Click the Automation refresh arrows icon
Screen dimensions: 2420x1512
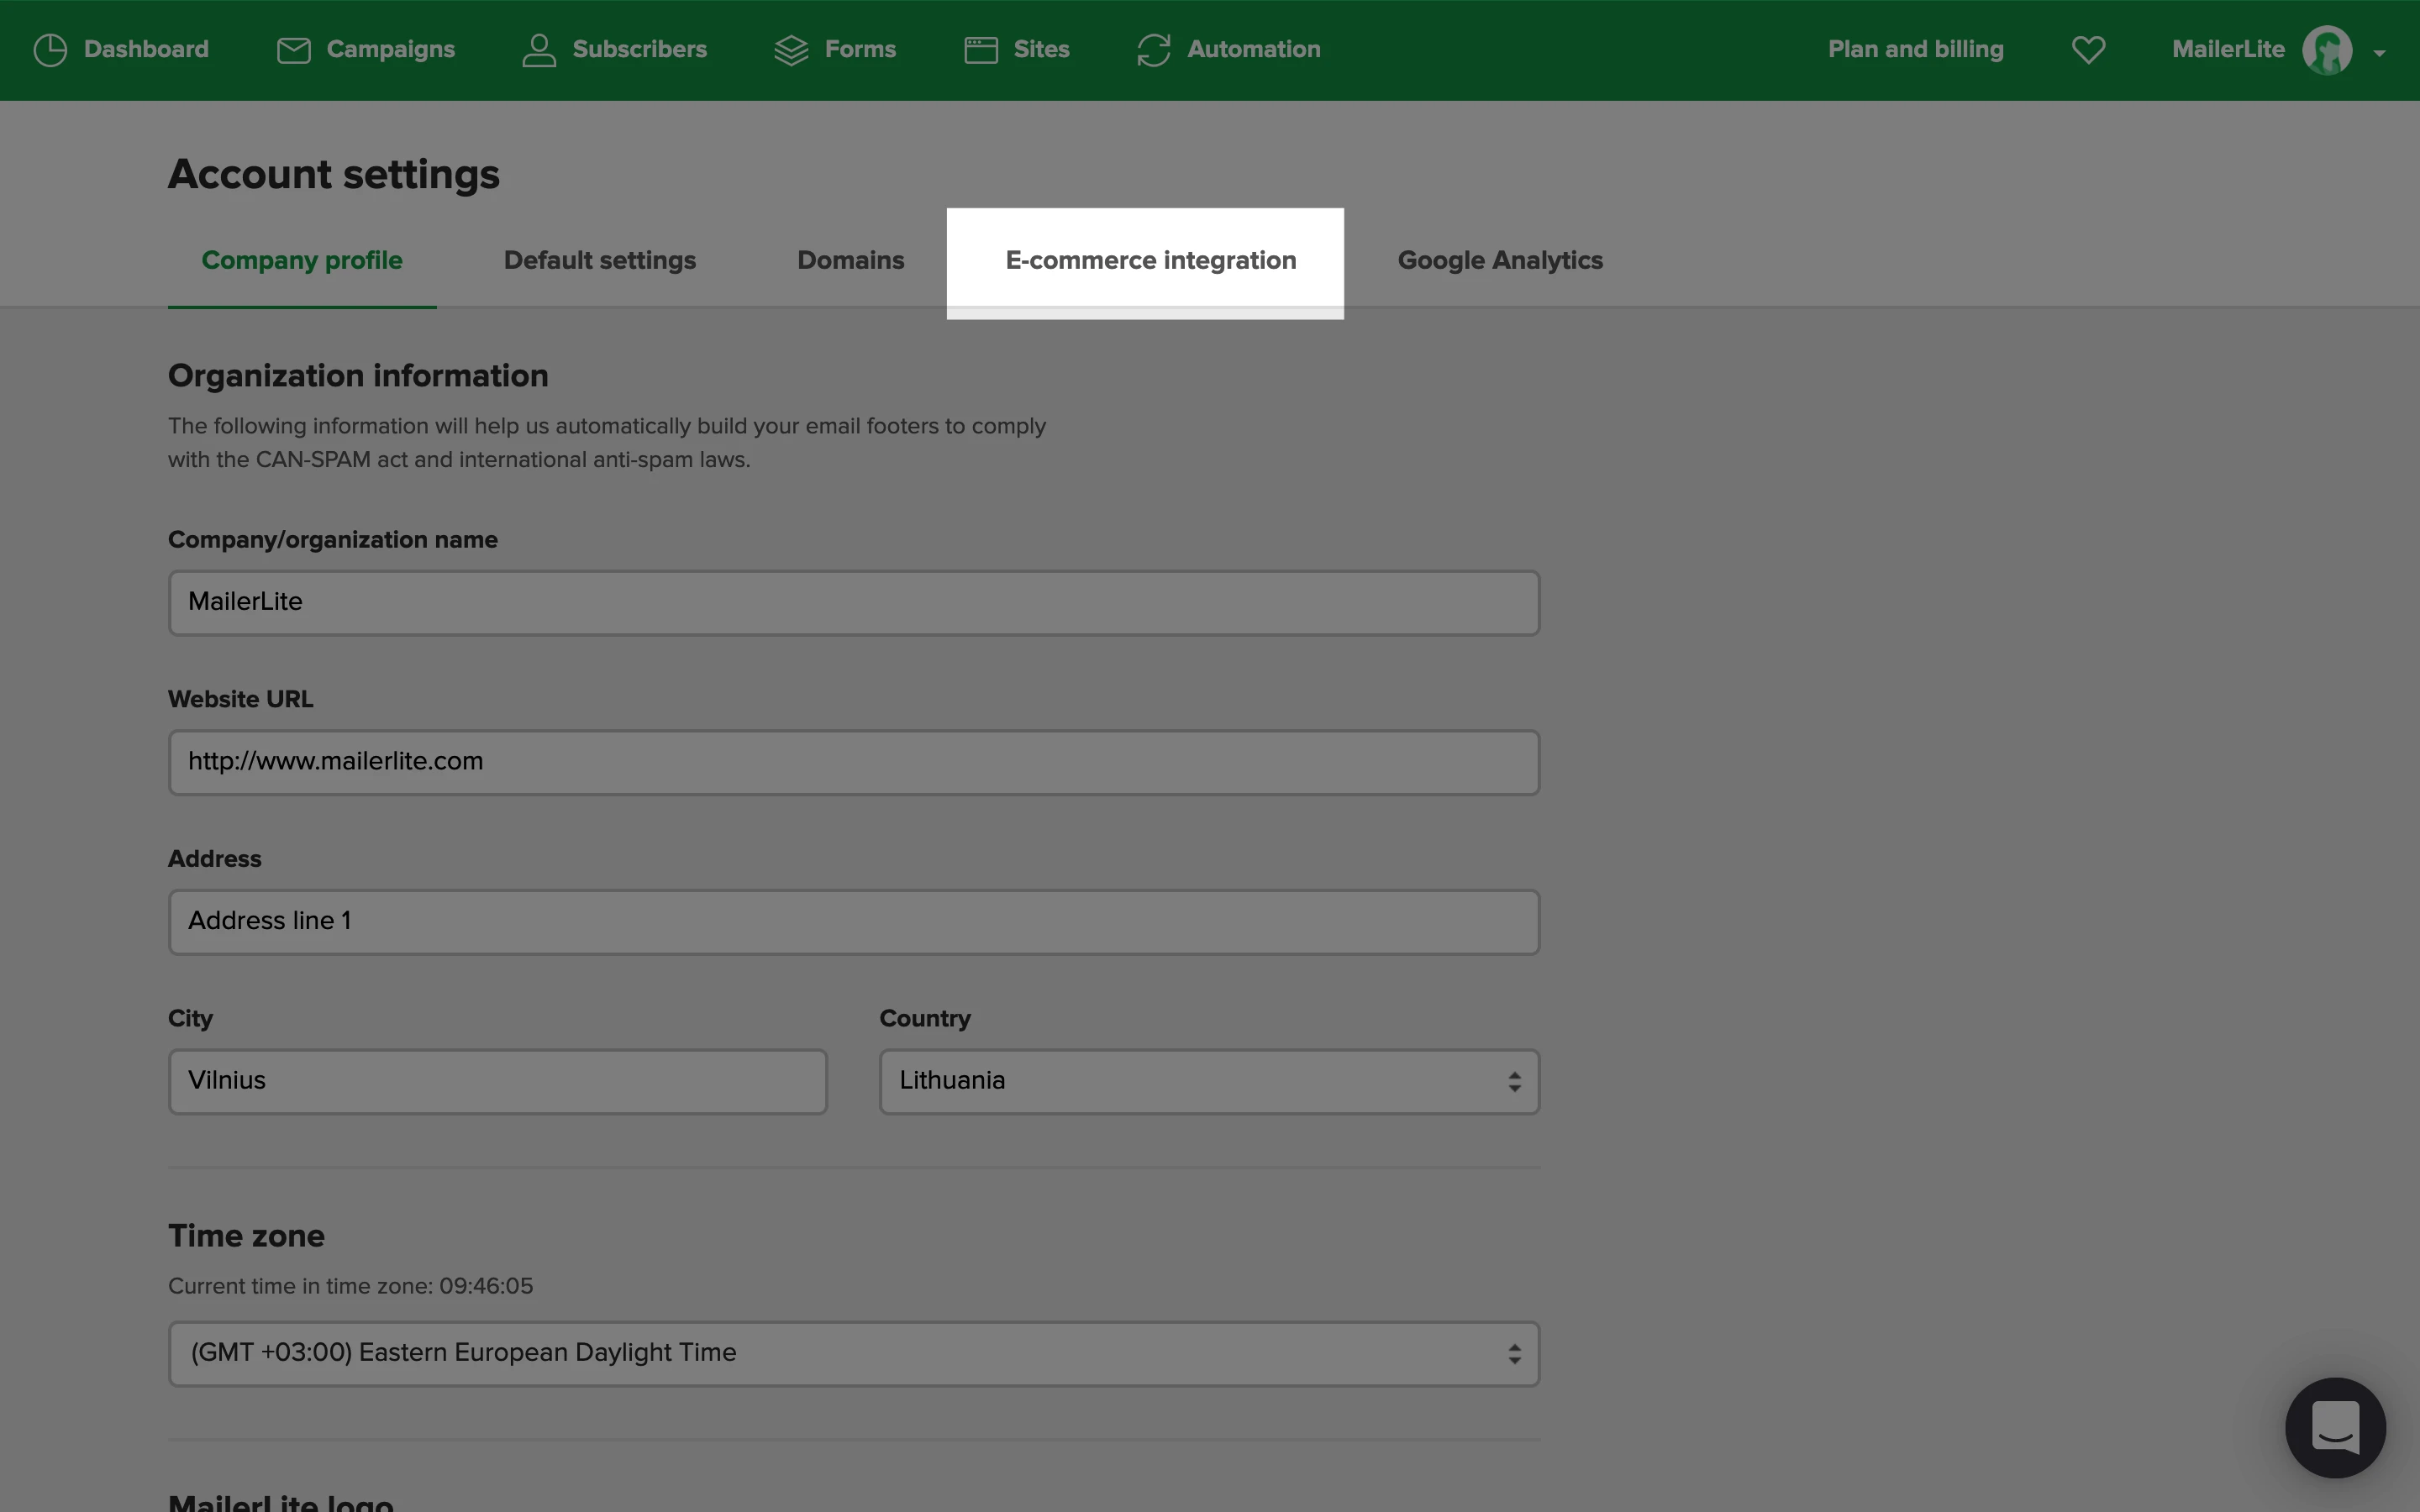[x=1153, y=50]
